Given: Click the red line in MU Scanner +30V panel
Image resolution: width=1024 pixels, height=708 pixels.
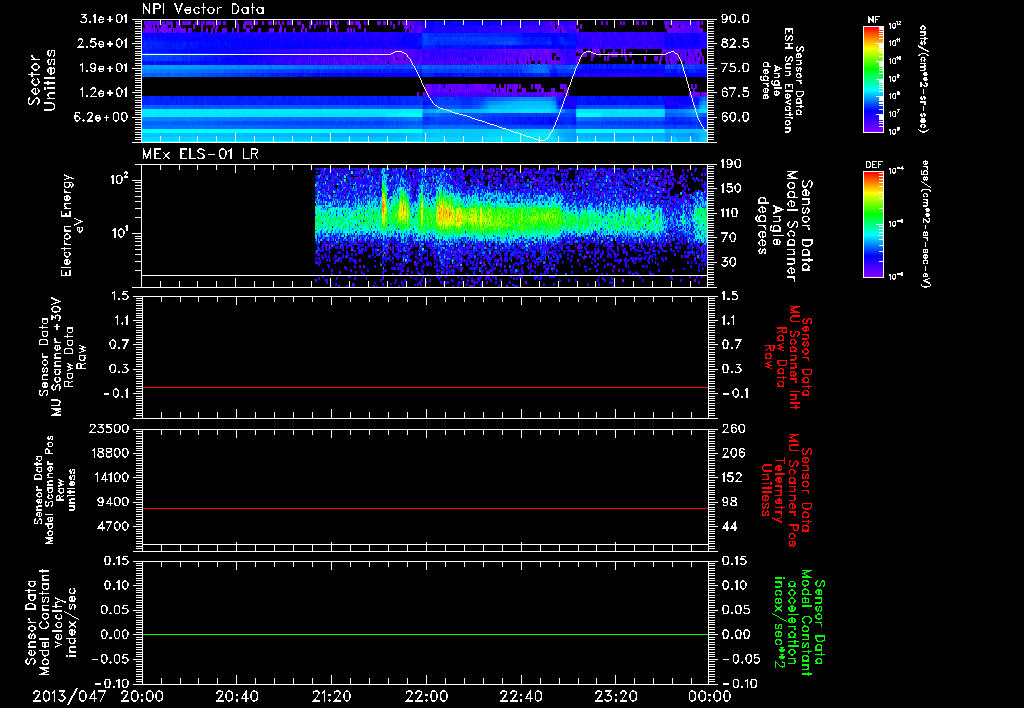Looking at the screenshot, I should coord(424,387).
